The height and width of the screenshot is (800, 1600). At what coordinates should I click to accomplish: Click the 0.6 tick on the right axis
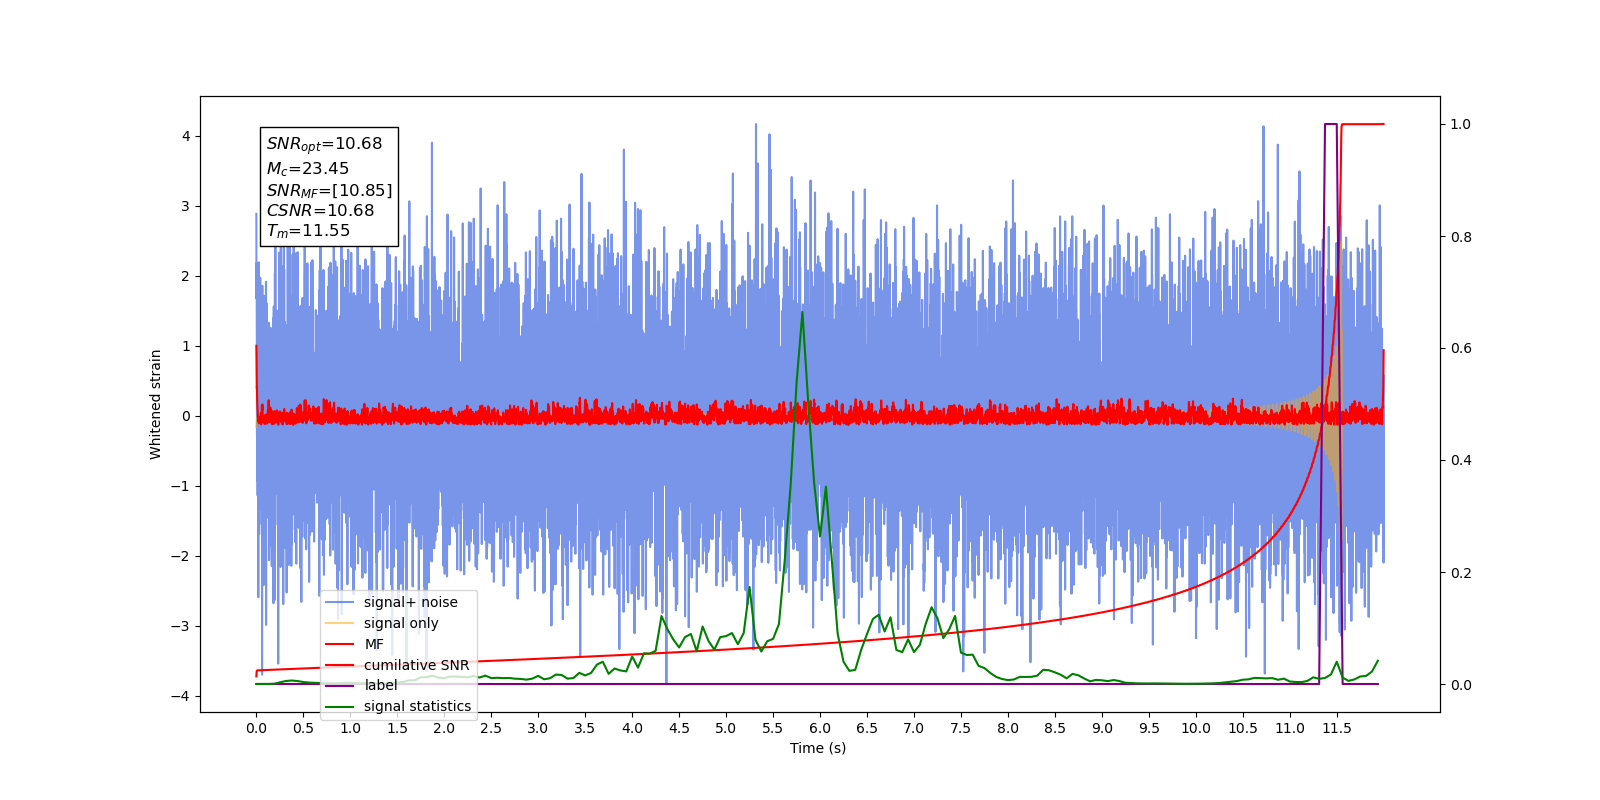point(1461,348)
